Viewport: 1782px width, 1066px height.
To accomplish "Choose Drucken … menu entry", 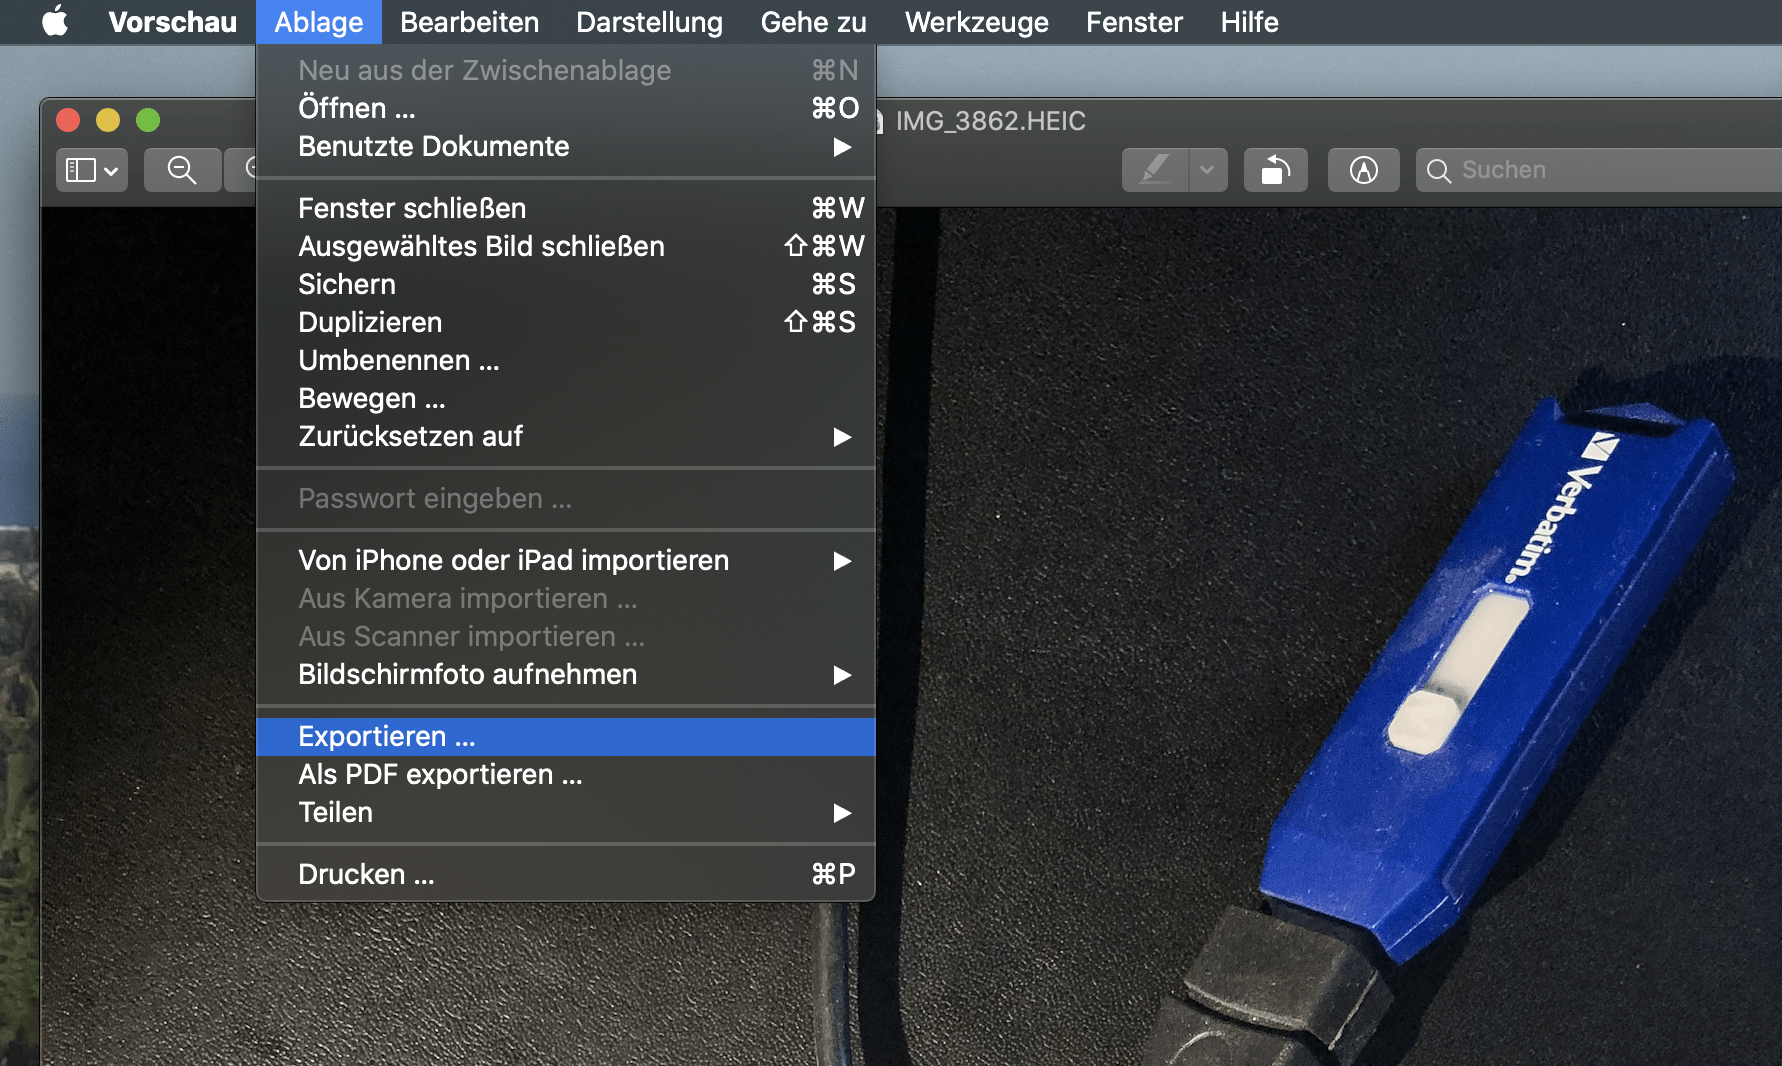I will 566,874.
